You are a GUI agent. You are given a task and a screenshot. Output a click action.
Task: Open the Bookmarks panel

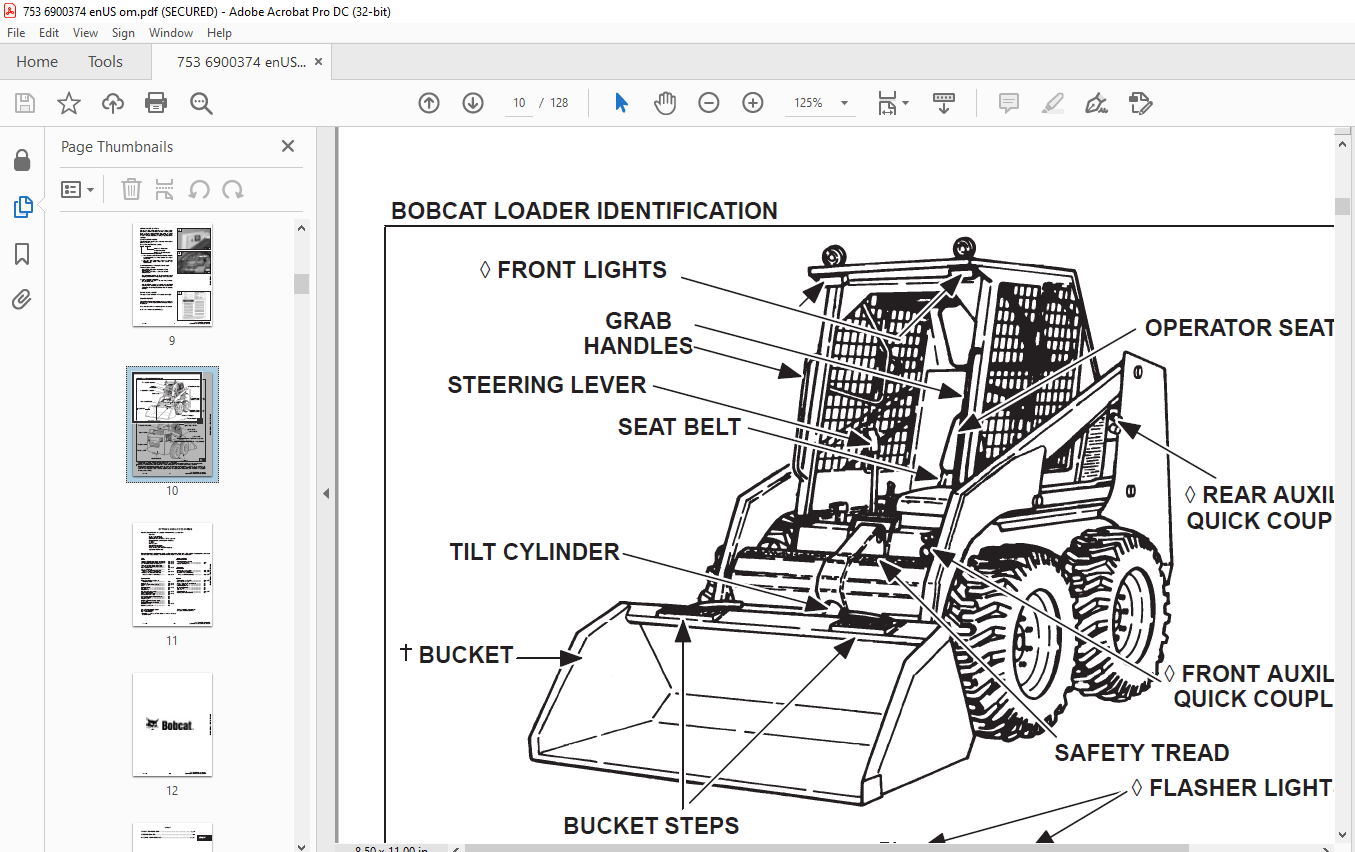[22, 254]
